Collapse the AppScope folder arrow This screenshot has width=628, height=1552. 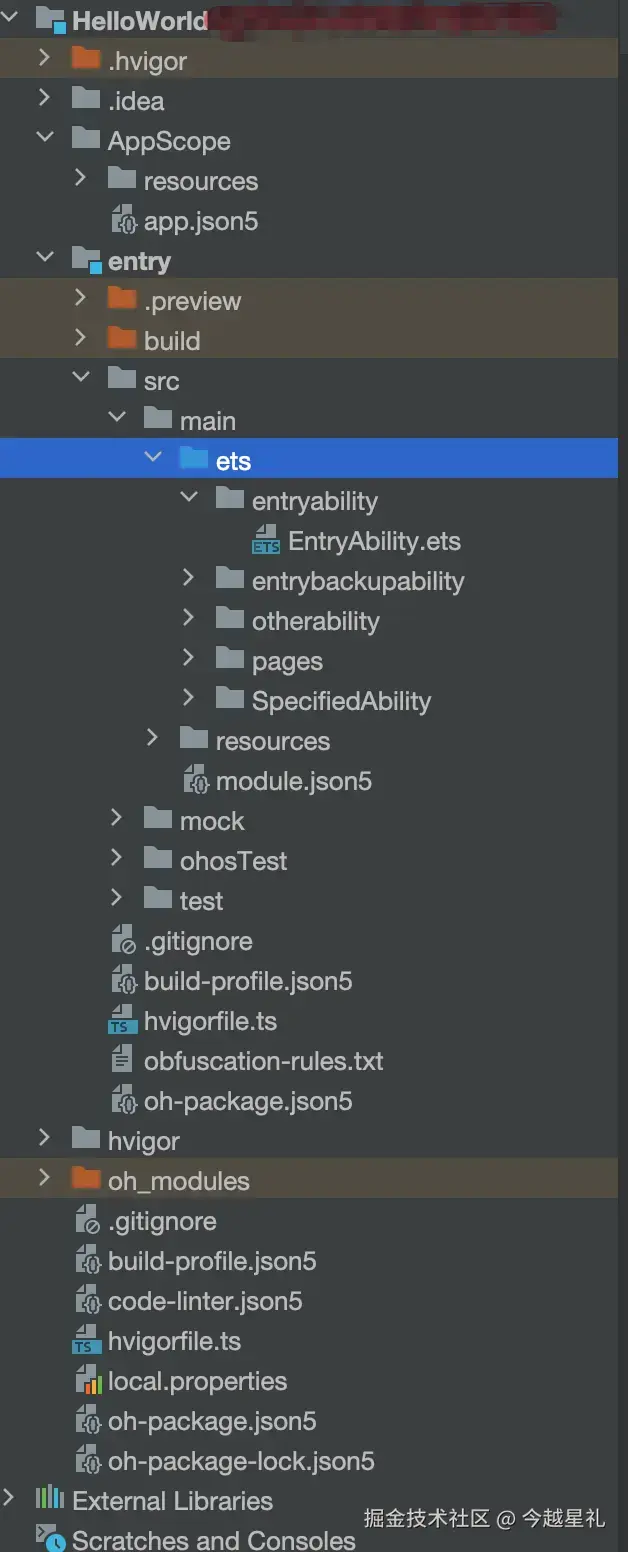coord(44,139)
